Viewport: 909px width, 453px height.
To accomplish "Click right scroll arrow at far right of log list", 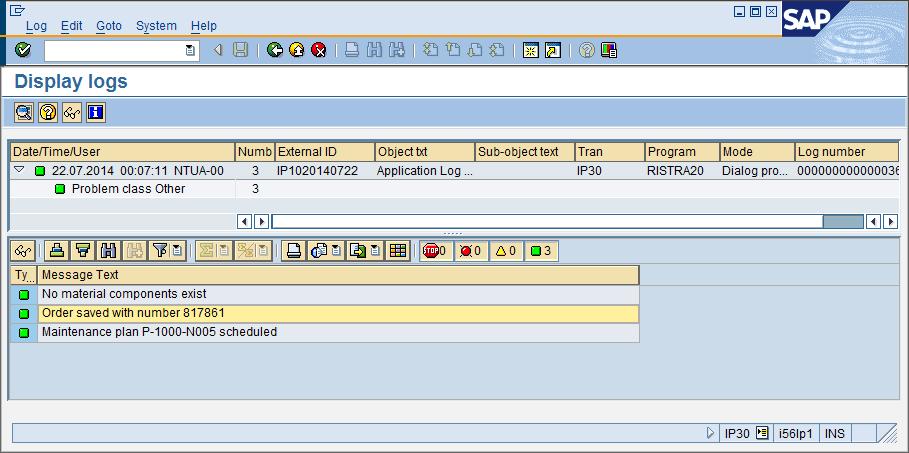I will [x=891, y=221].
